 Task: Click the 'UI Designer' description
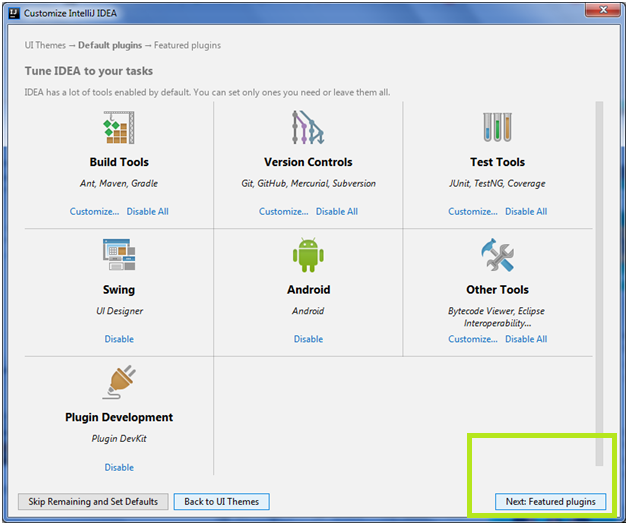coord(119,311)
